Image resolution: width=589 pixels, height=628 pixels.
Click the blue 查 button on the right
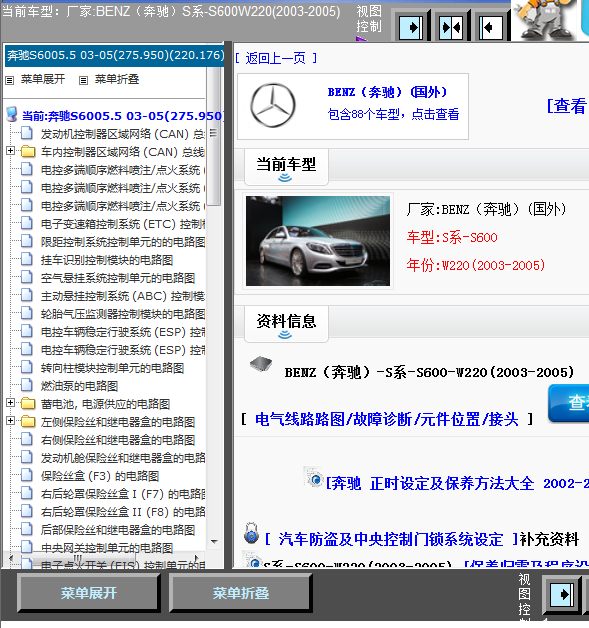click(x=569, y=403)
